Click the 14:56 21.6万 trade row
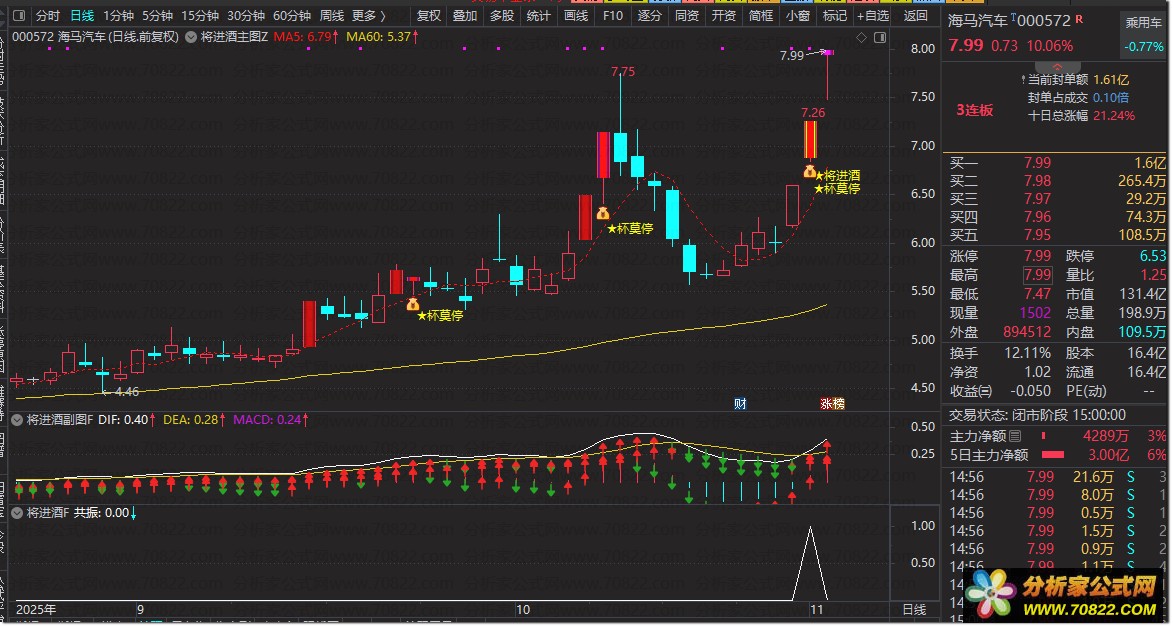Screen dimensions: 1173x626 click(x=1057, y=477)
